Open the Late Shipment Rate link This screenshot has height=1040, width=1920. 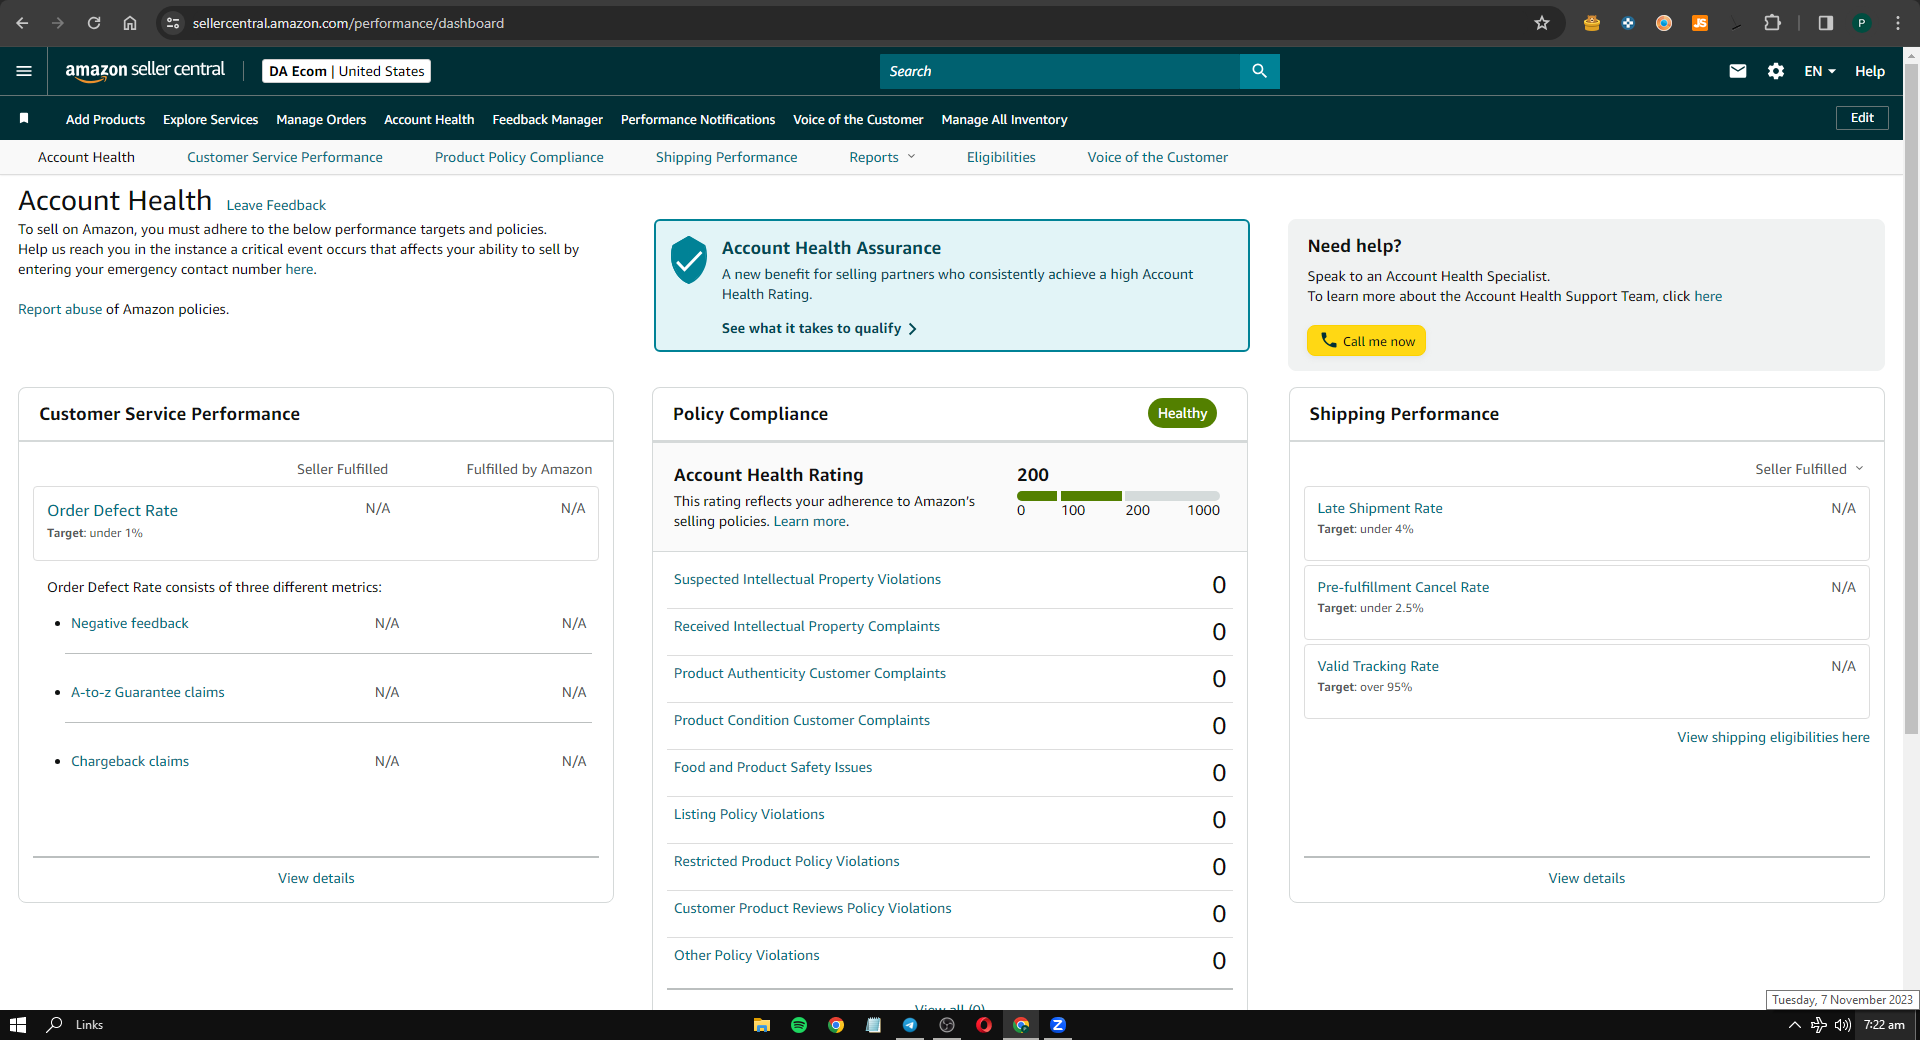pyautogui.click(x=1380, y=508)
